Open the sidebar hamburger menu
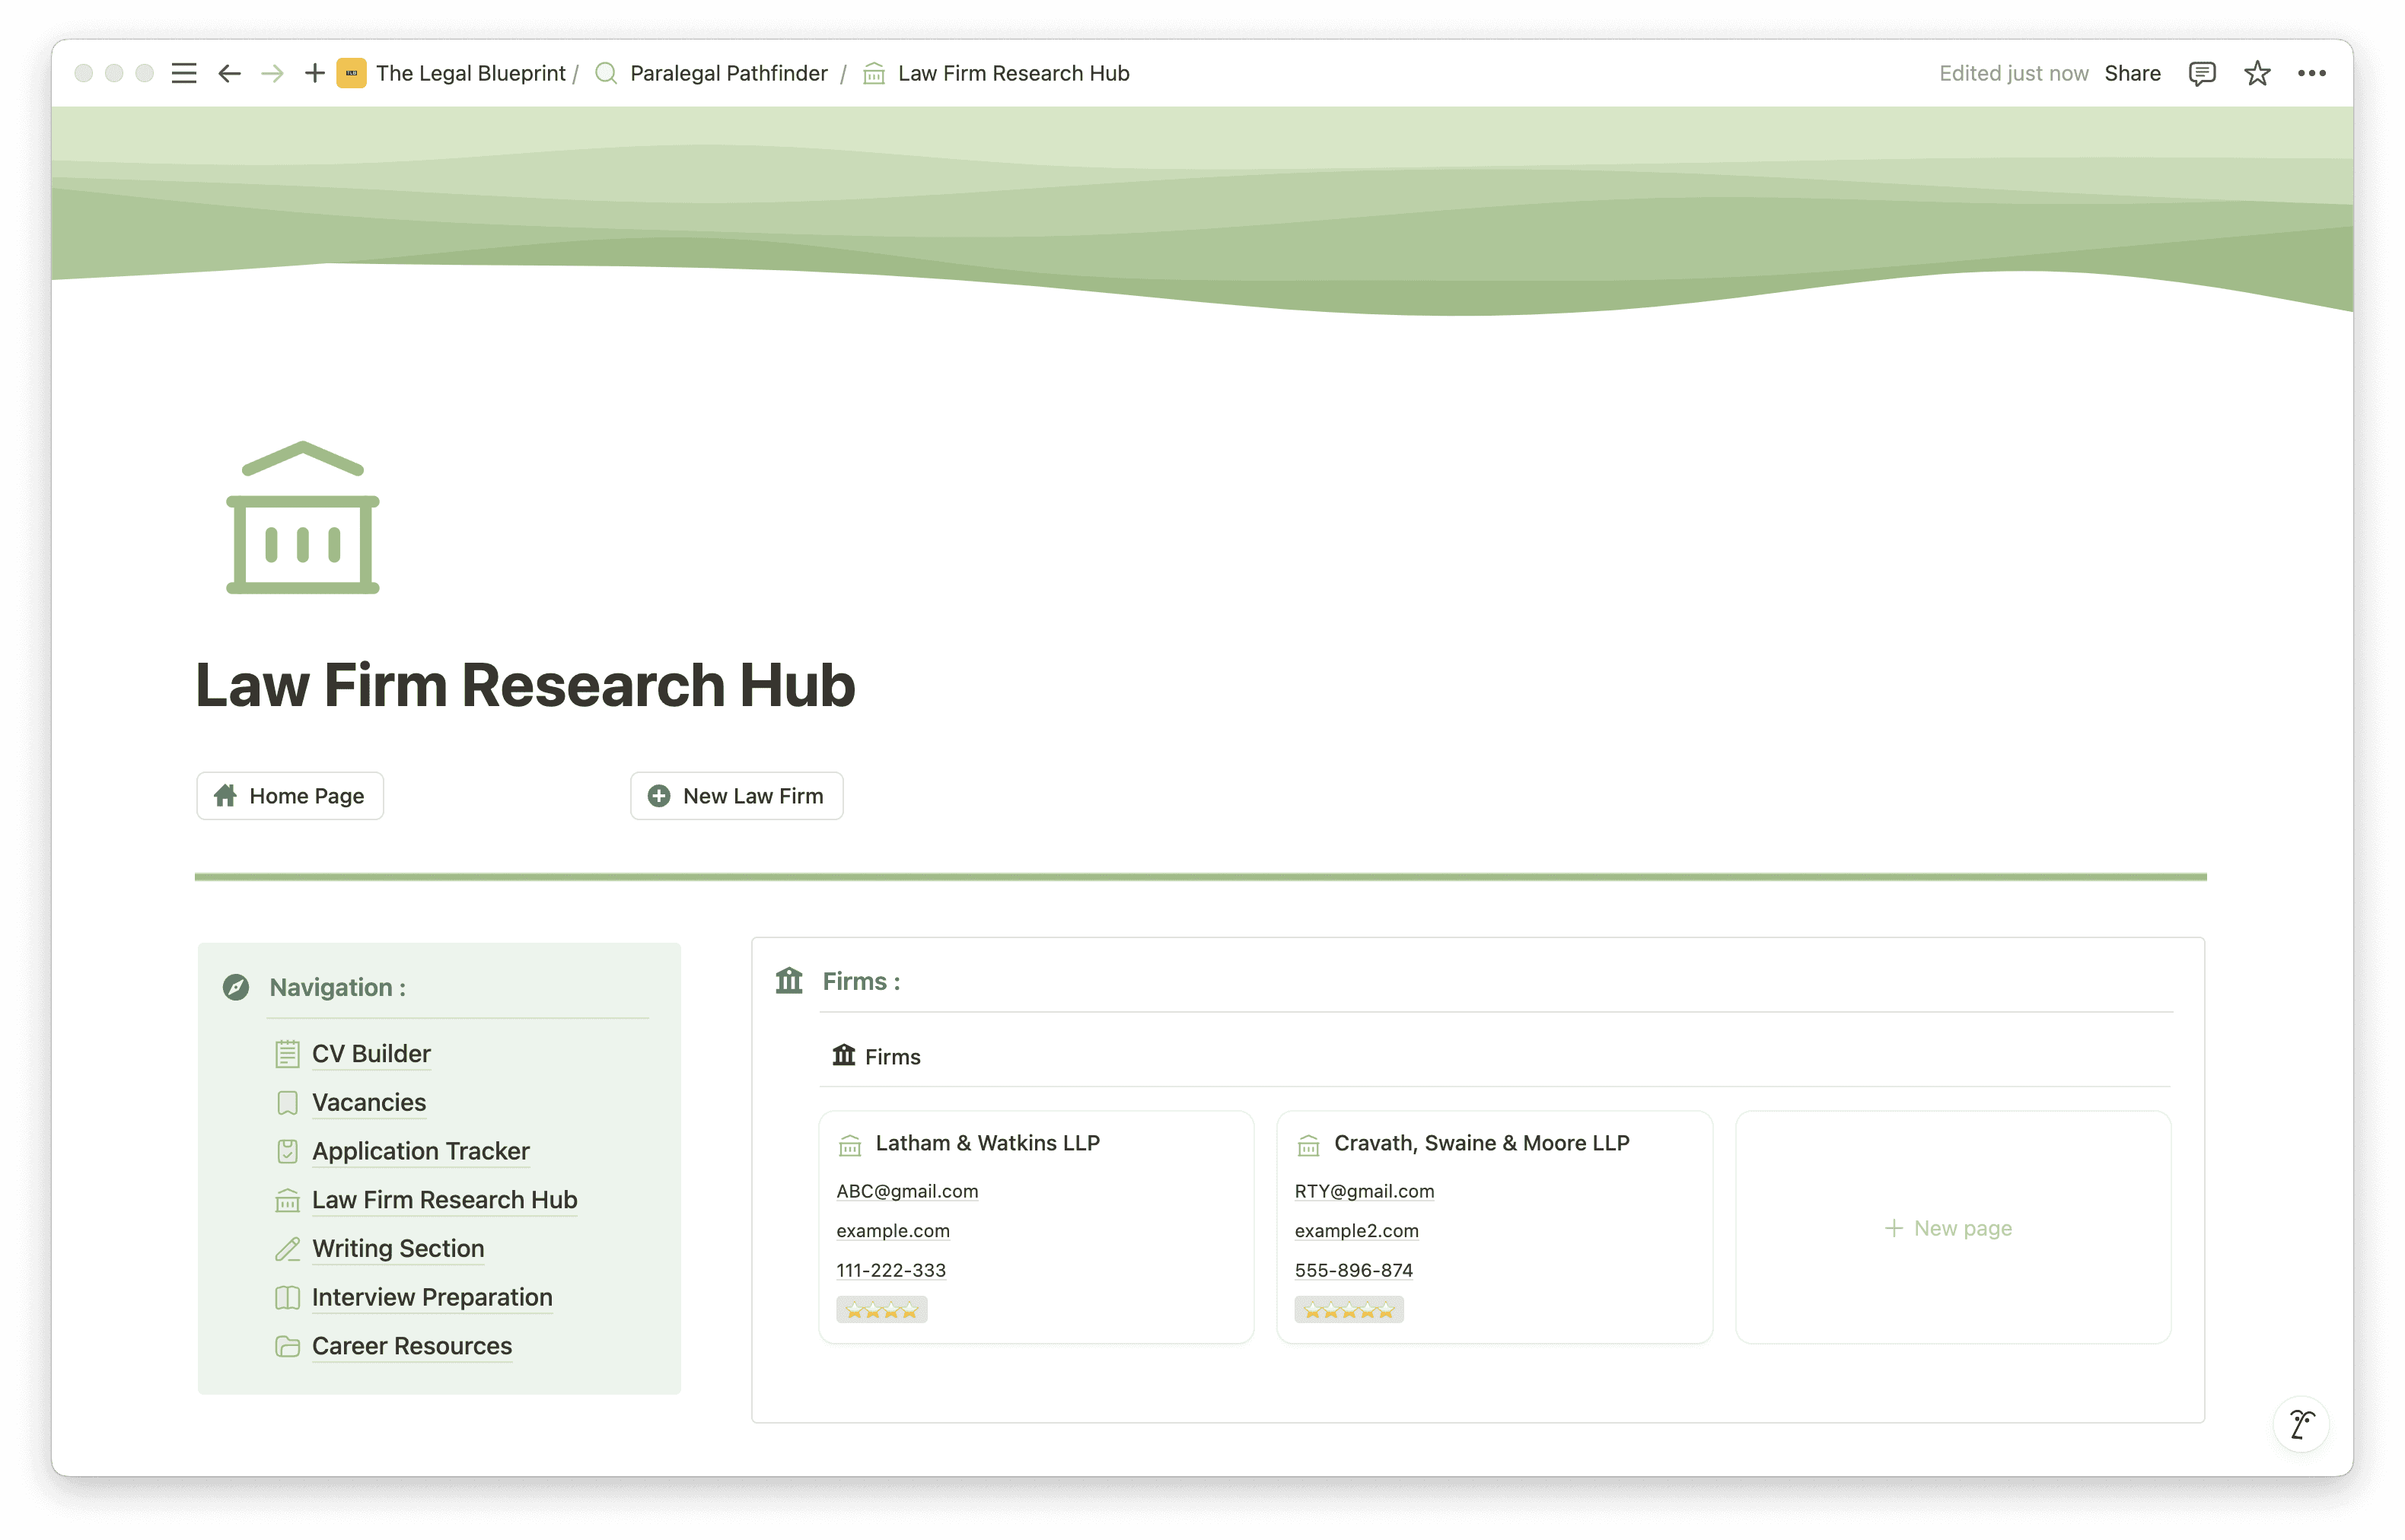Image resolution: width=2405 pixels, height=1540 pixels. [x=183, y=73]
